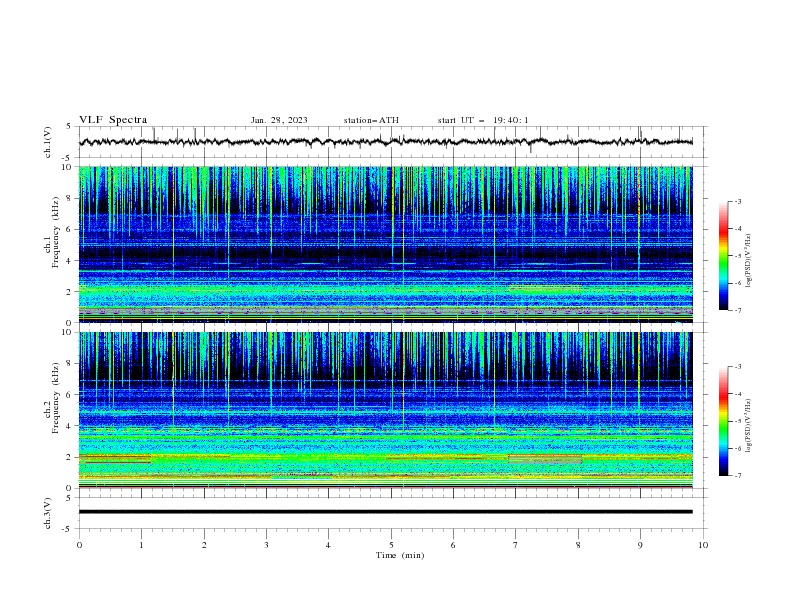This screenshot has height=612, width=792.
Task: Click the "5" volt tick on ch.1(V) axis
Action: (70, 127)
